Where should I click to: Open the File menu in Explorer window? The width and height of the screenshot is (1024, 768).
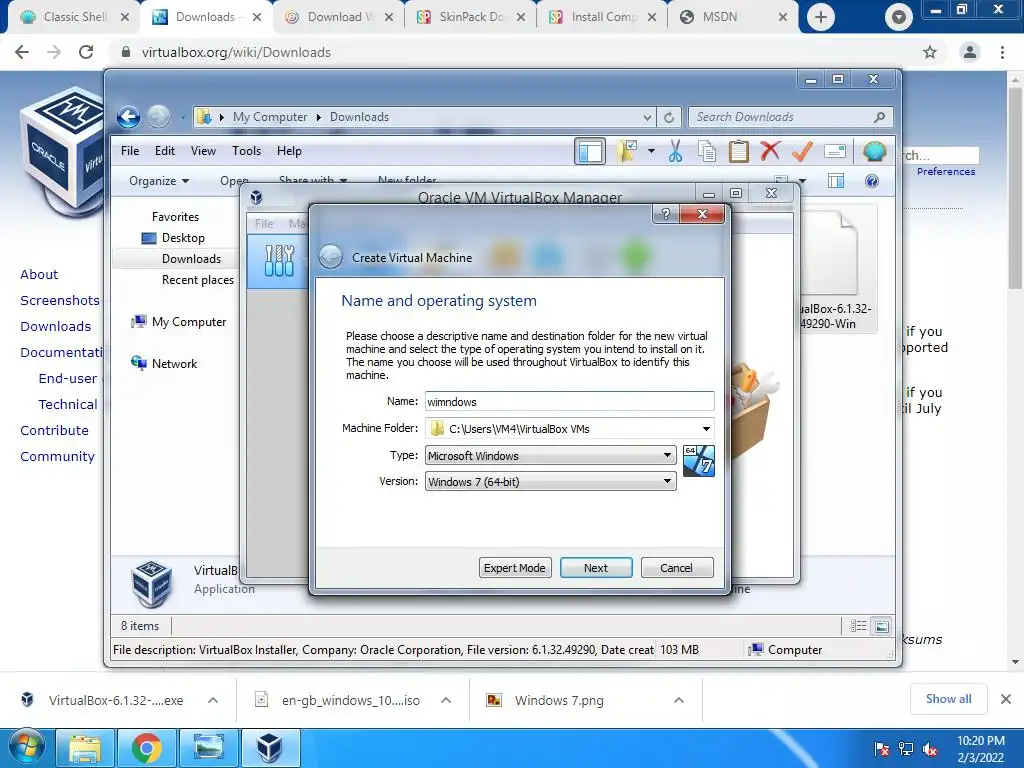pyautogui.click(x=130, y=151)
